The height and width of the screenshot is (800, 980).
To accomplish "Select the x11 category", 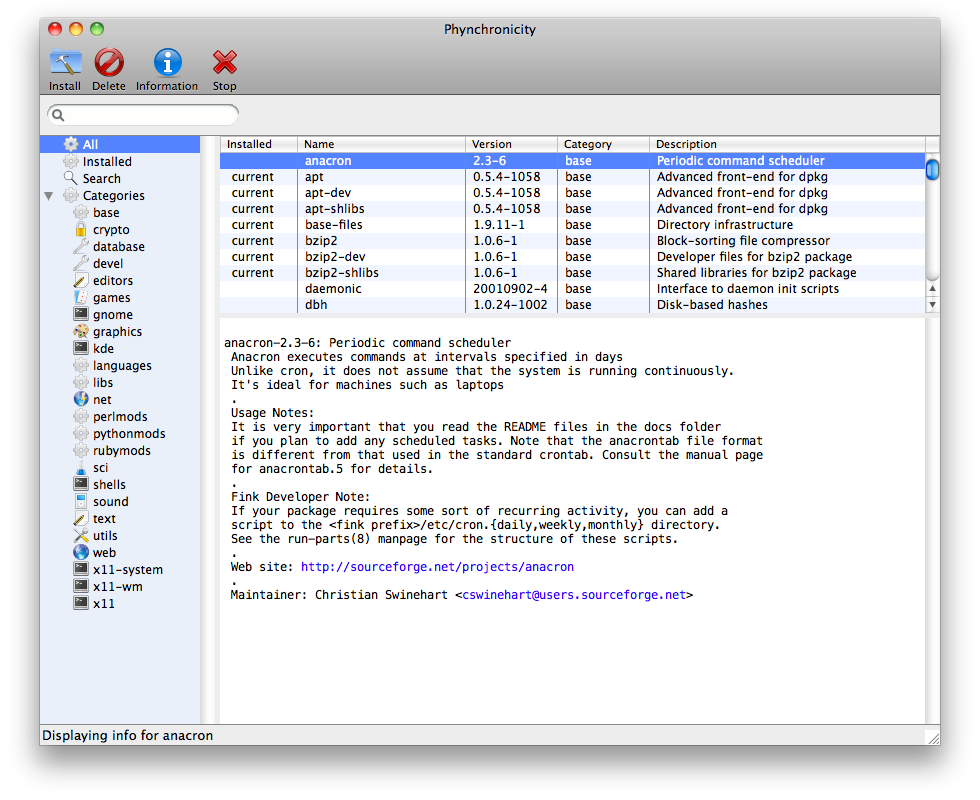I will pos(104,603).
